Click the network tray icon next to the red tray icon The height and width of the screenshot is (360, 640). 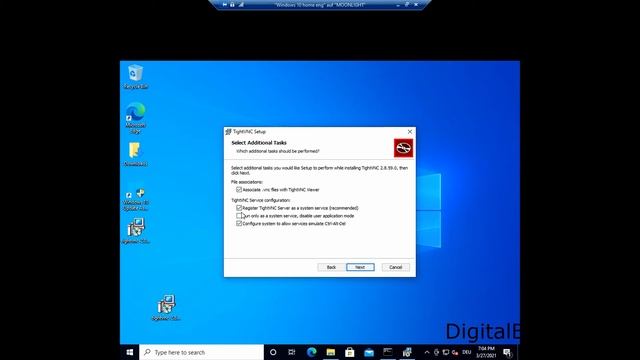click(x=446, y=352)
